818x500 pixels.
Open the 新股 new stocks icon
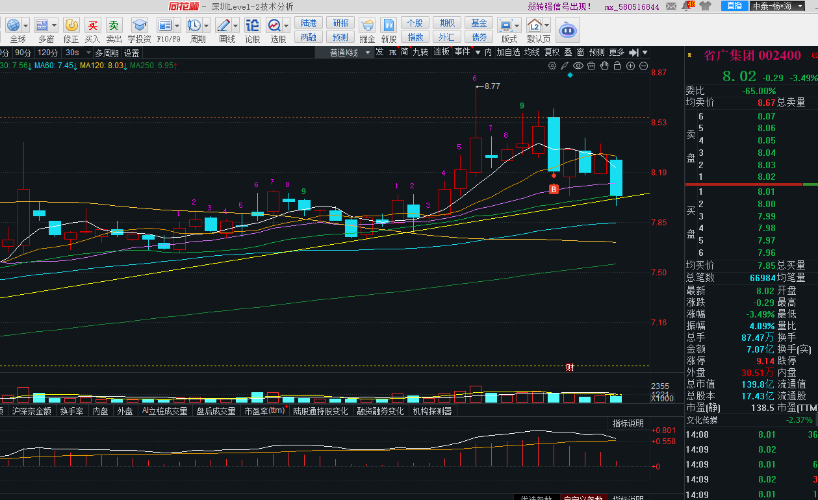pos(389,25)
